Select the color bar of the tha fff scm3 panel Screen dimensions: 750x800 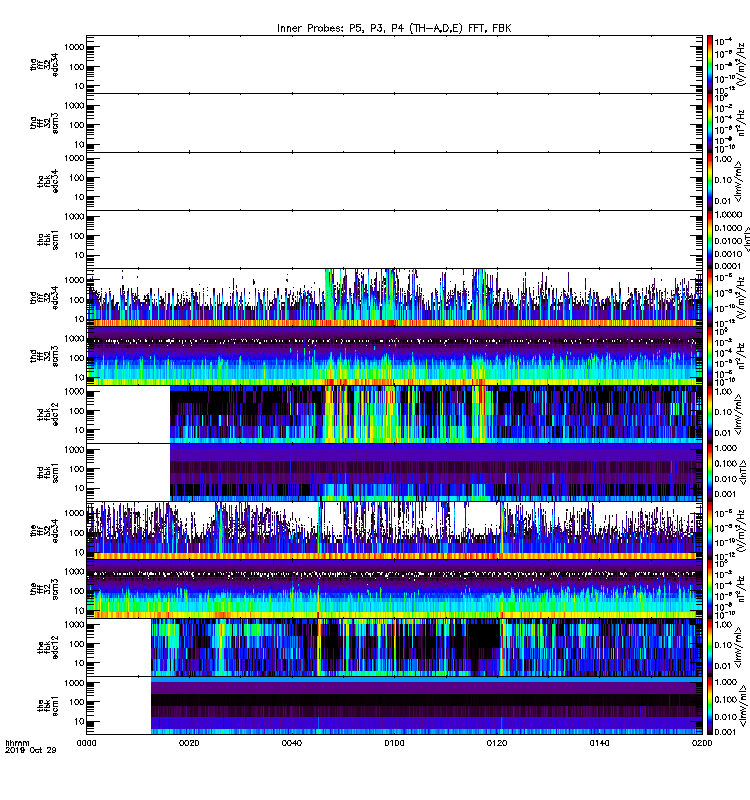(710, 123)
